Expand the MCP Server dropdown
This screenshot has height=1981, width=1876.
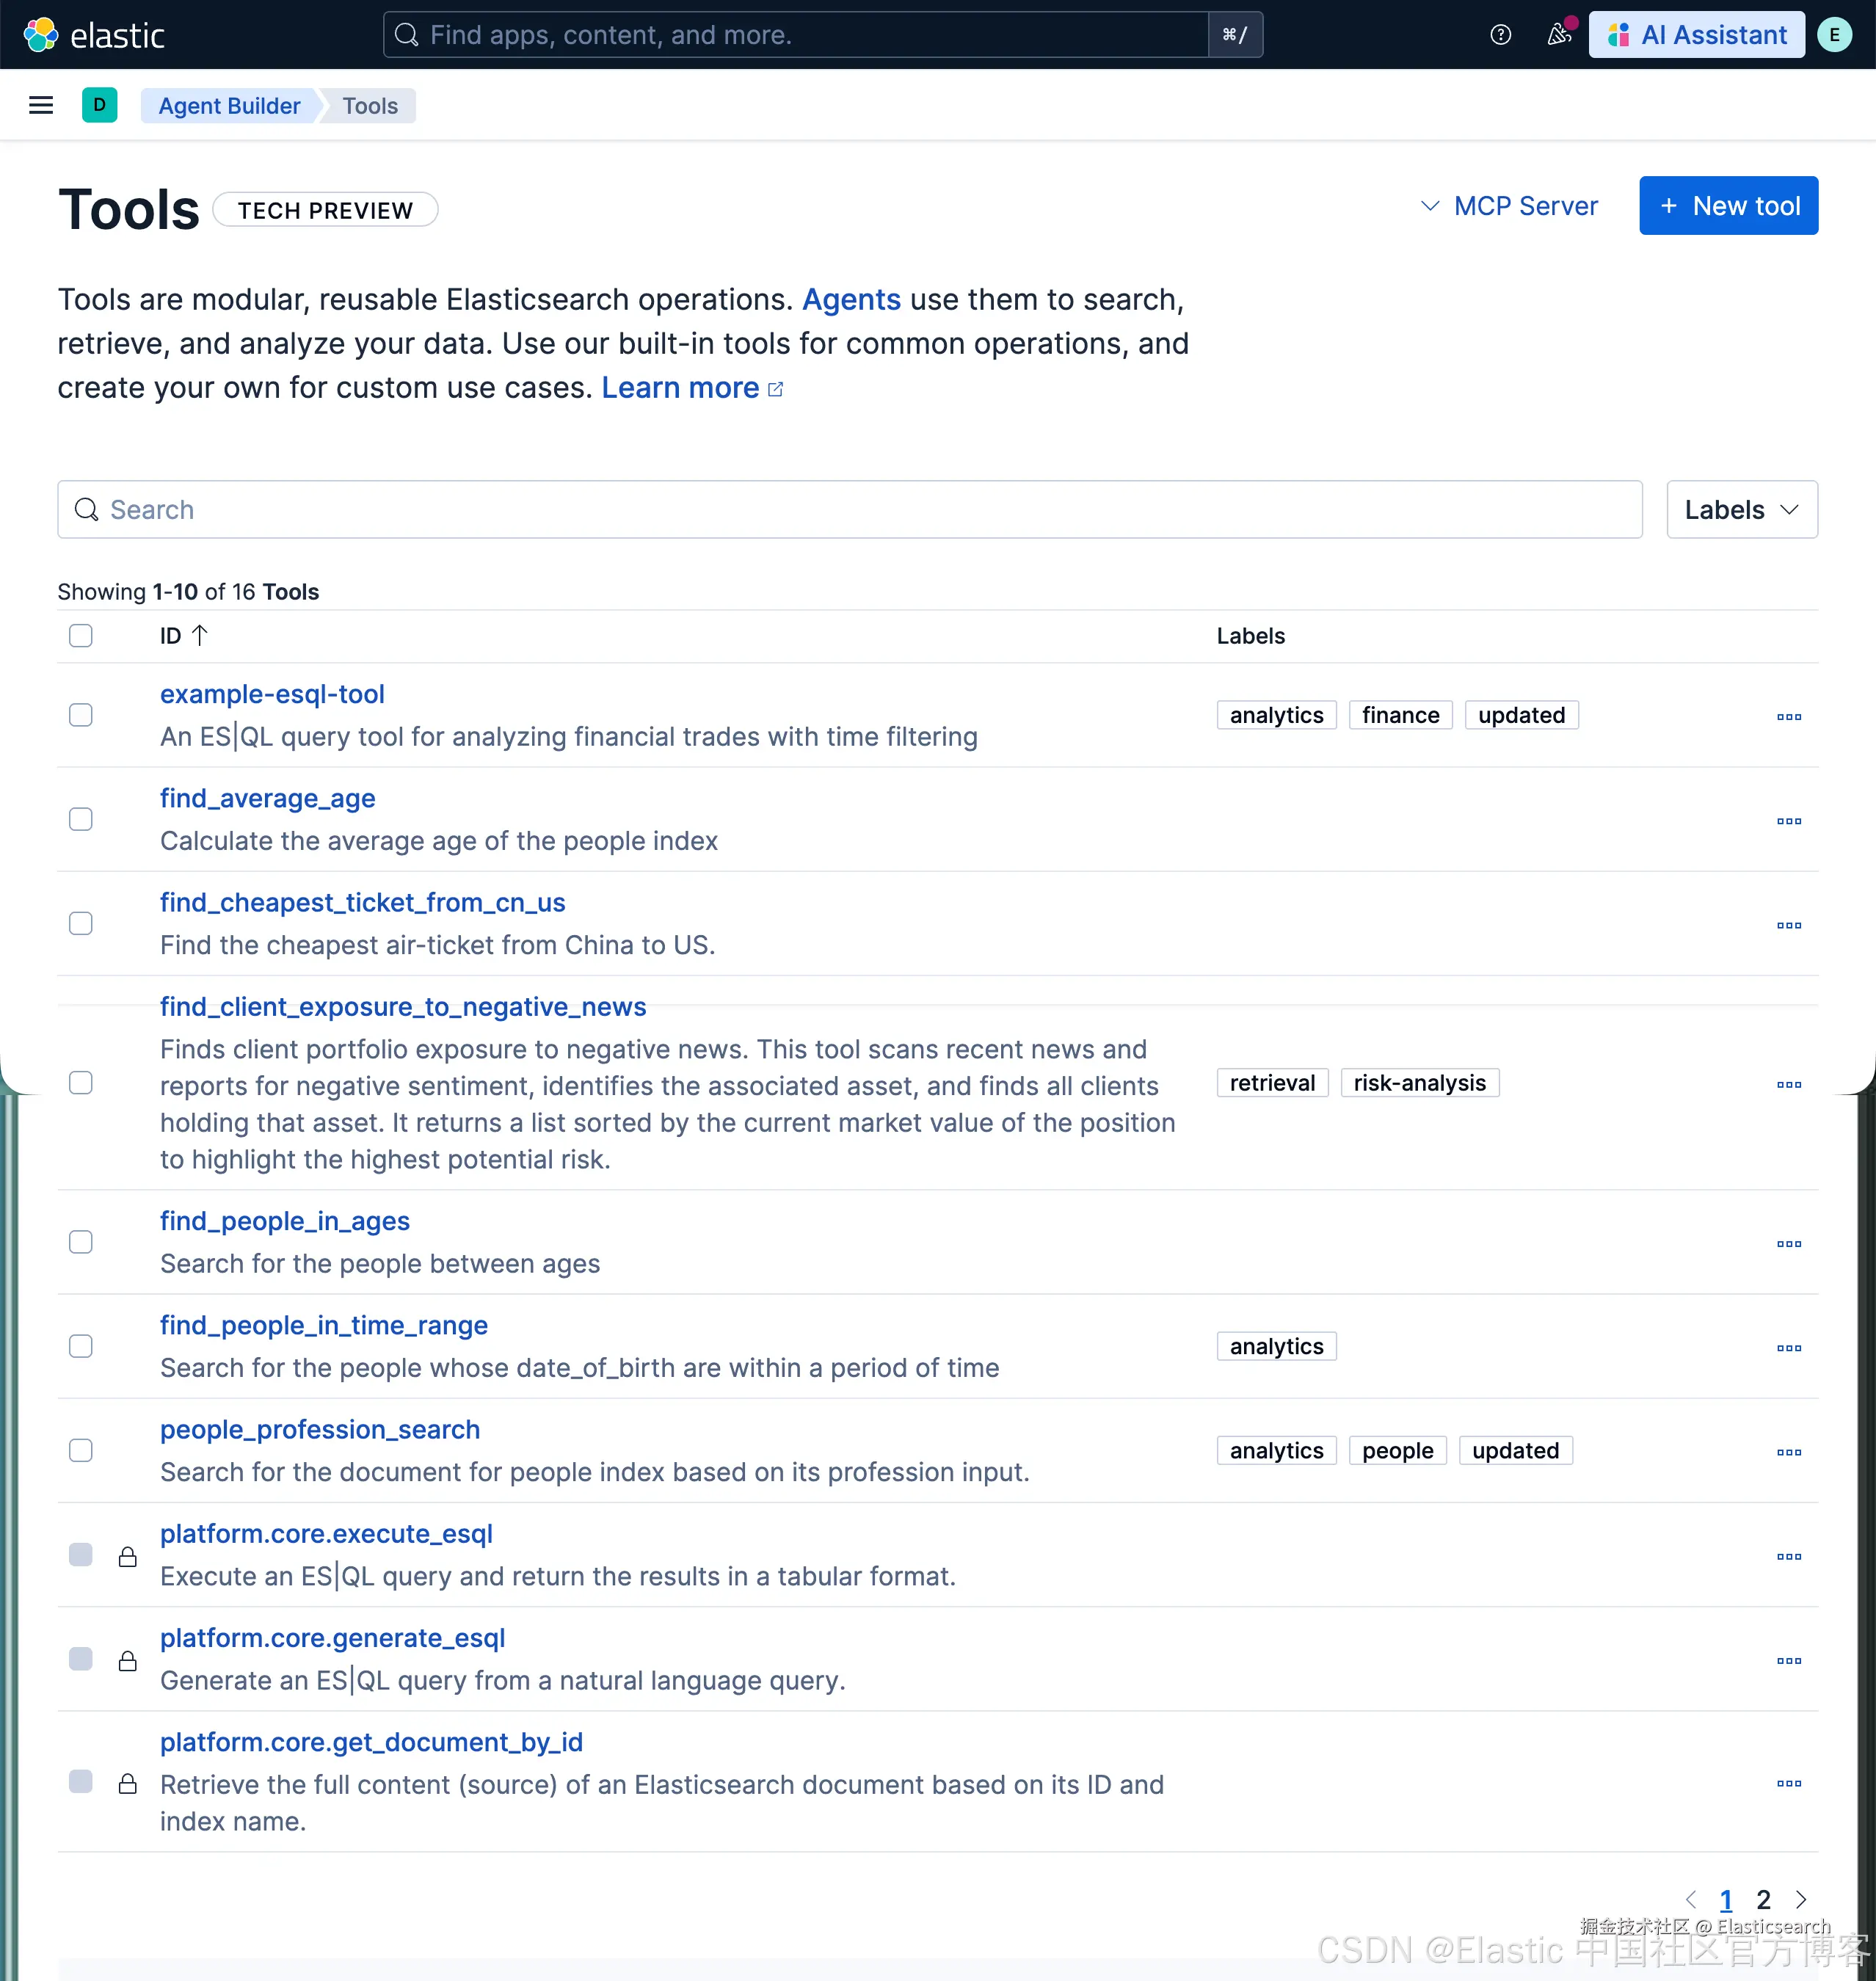tap(1509, 206)
